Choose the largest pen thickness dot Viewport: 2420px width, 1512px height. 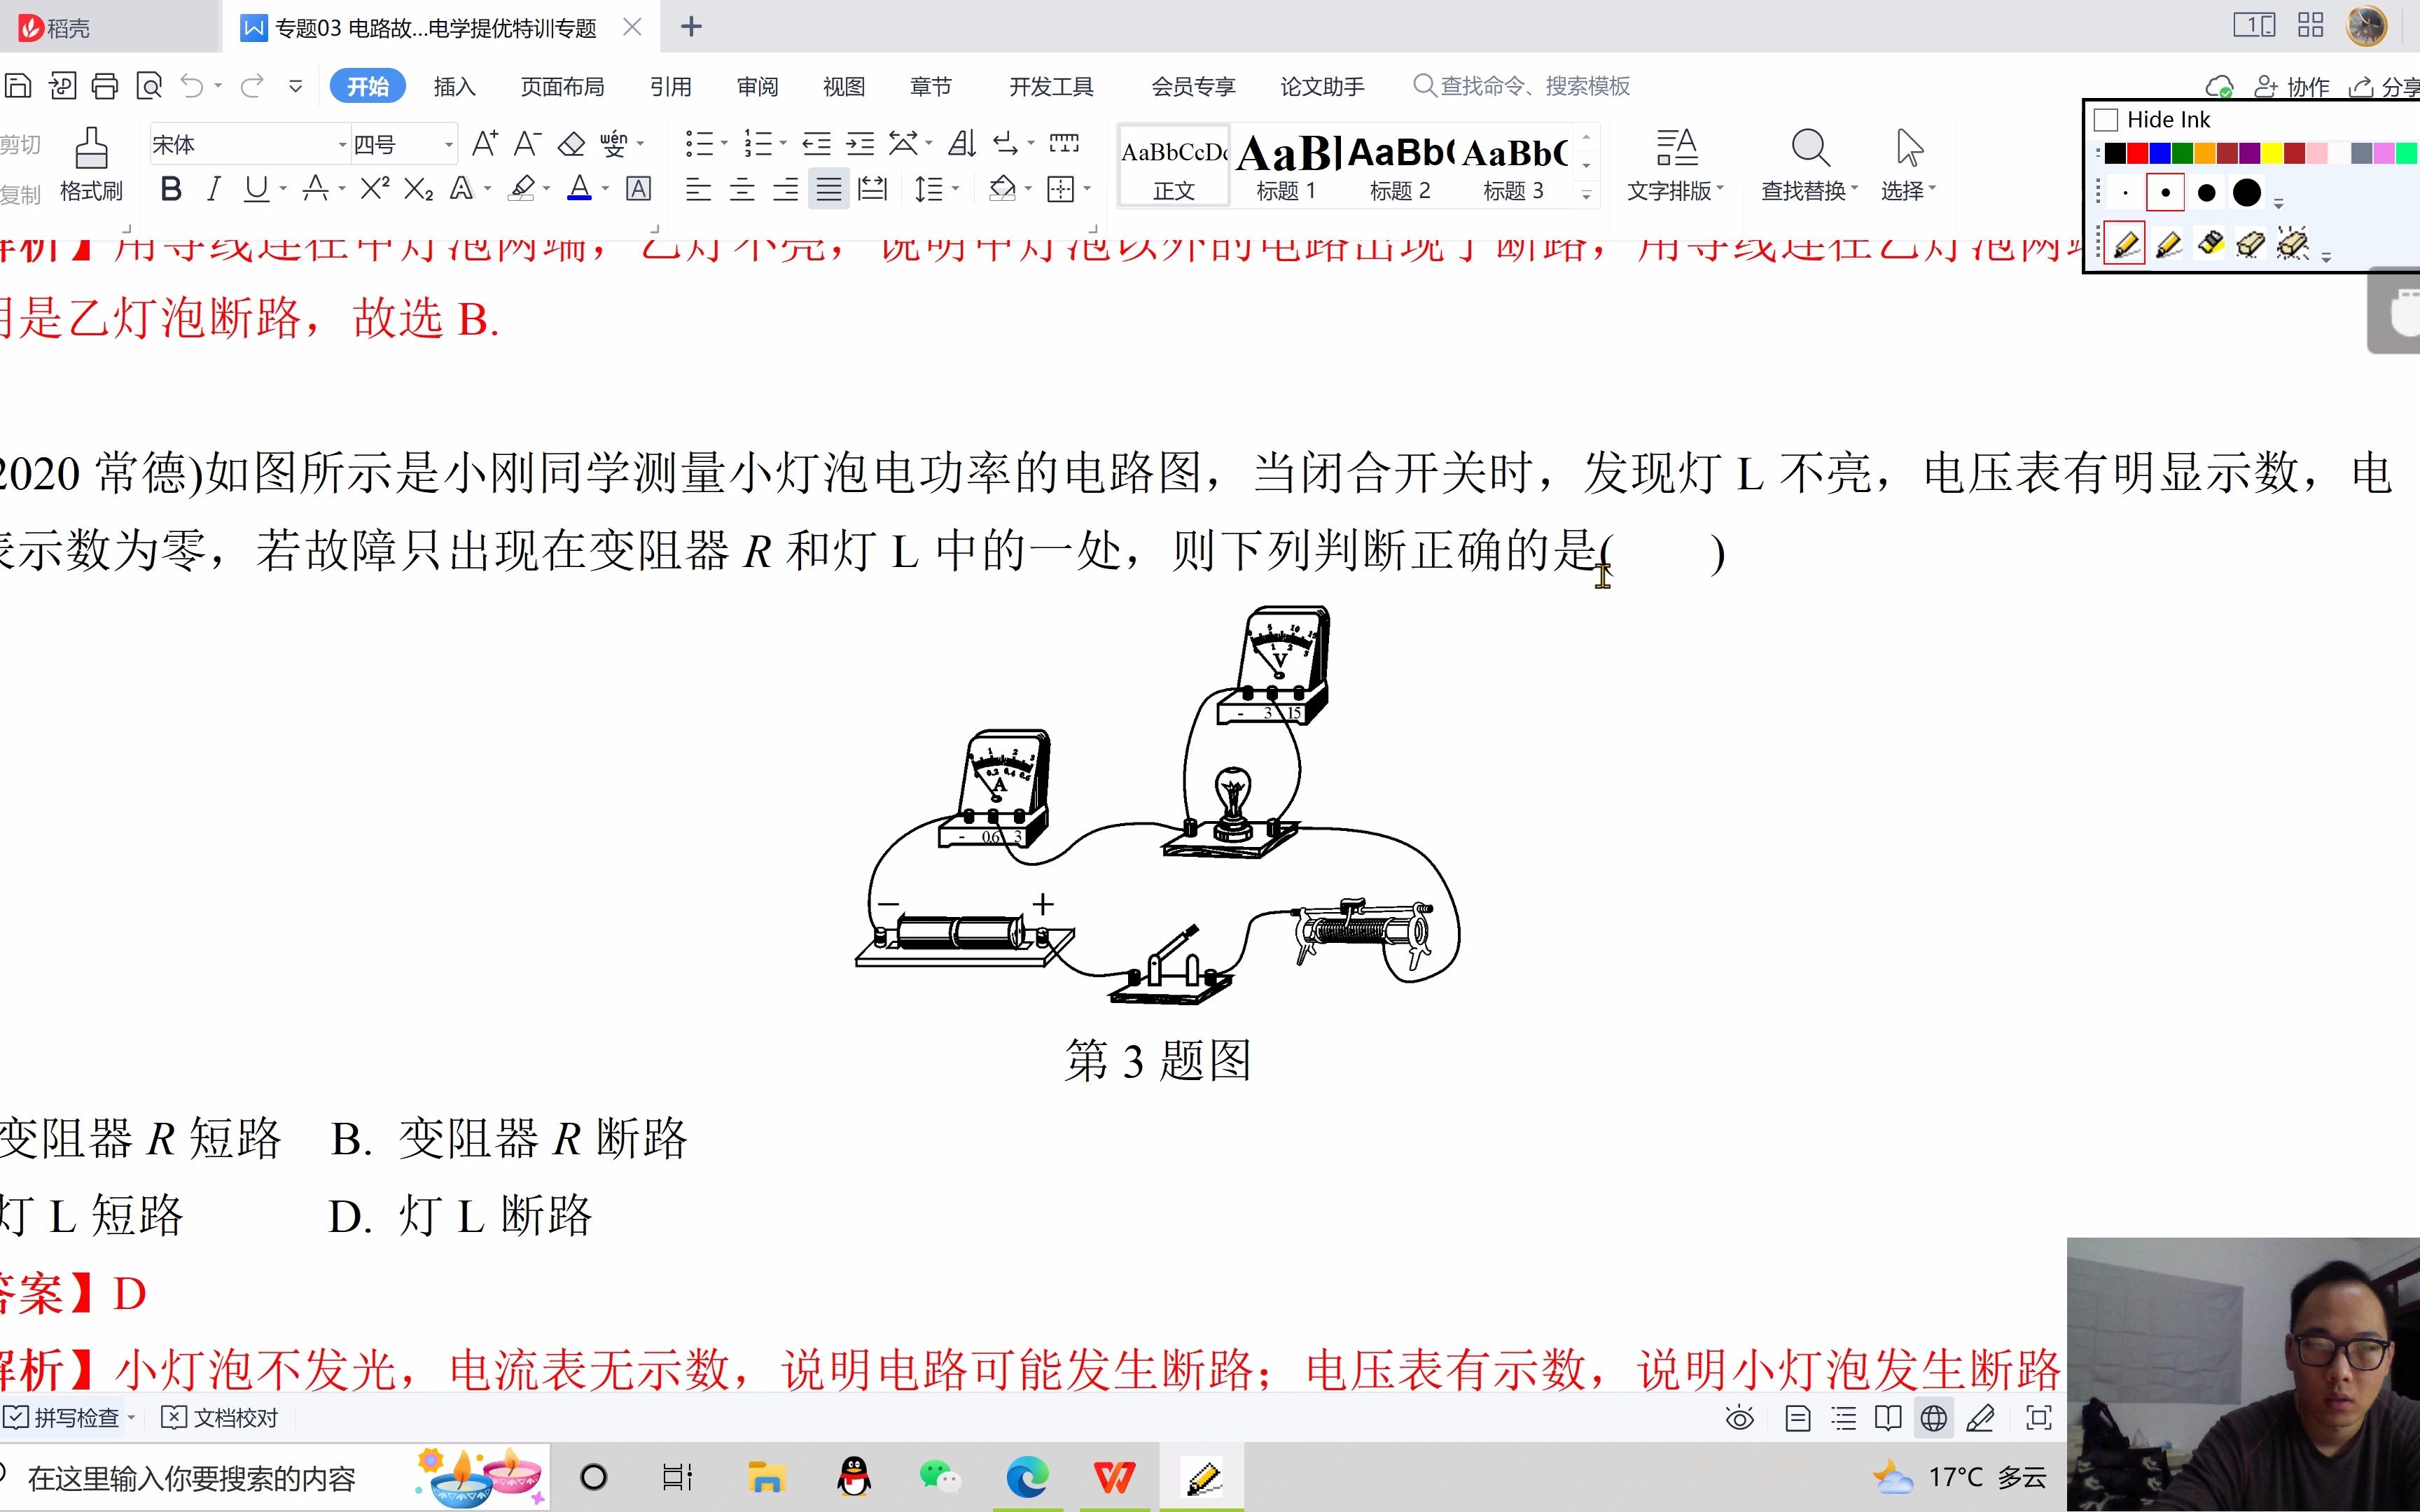tap(2247, 193)
